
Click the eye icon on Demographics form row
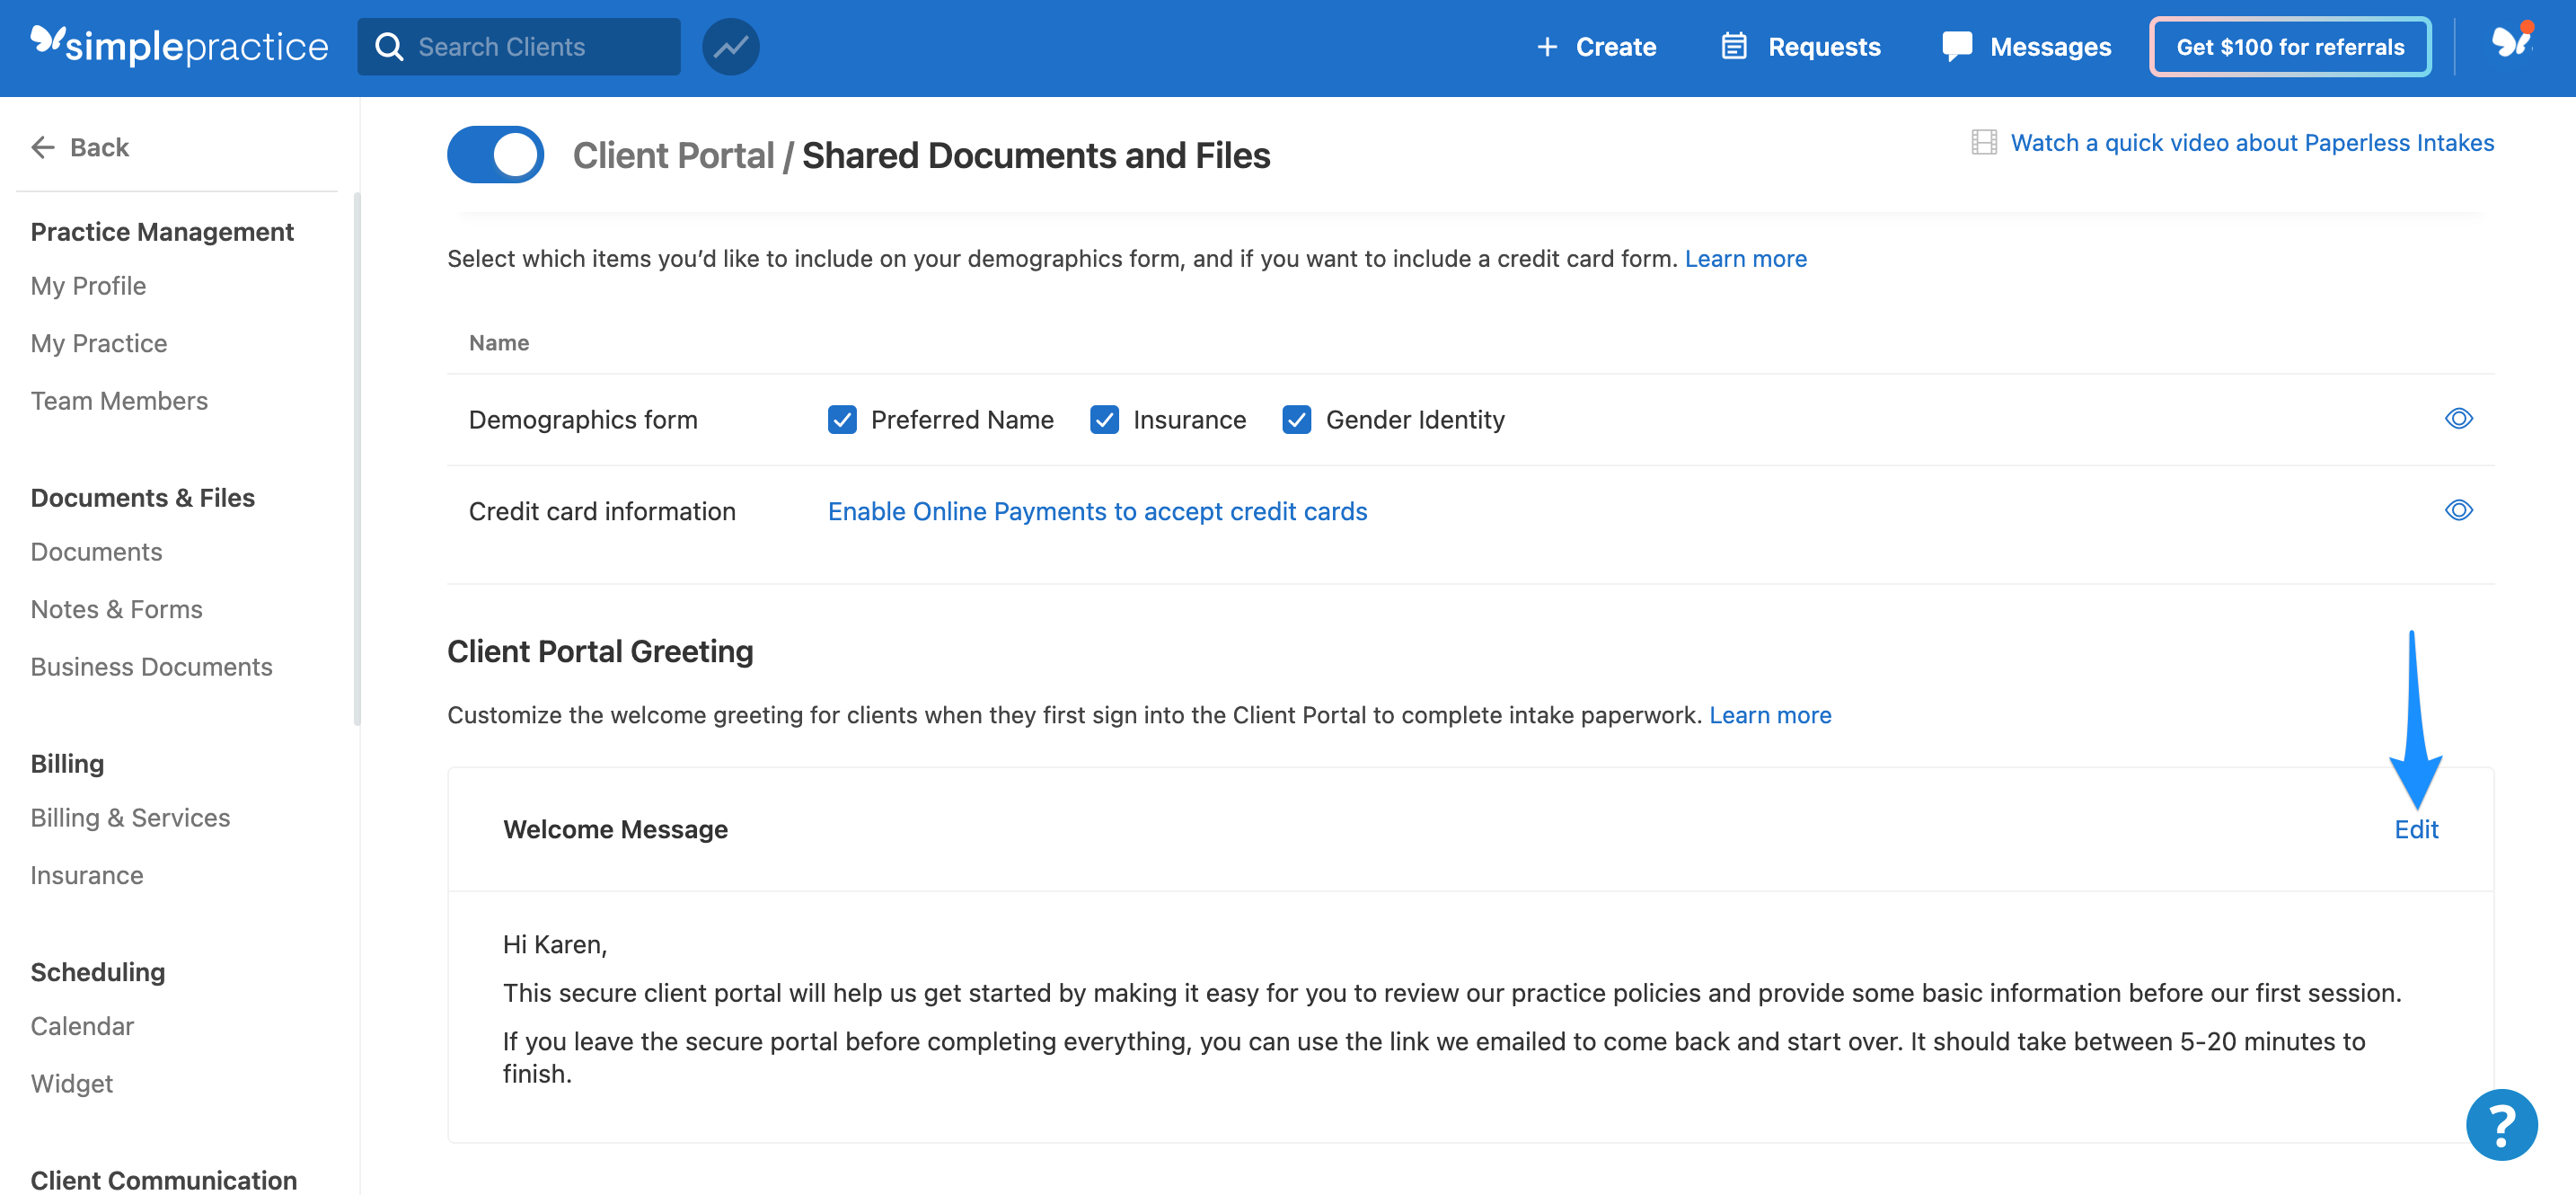[2460, 419]
